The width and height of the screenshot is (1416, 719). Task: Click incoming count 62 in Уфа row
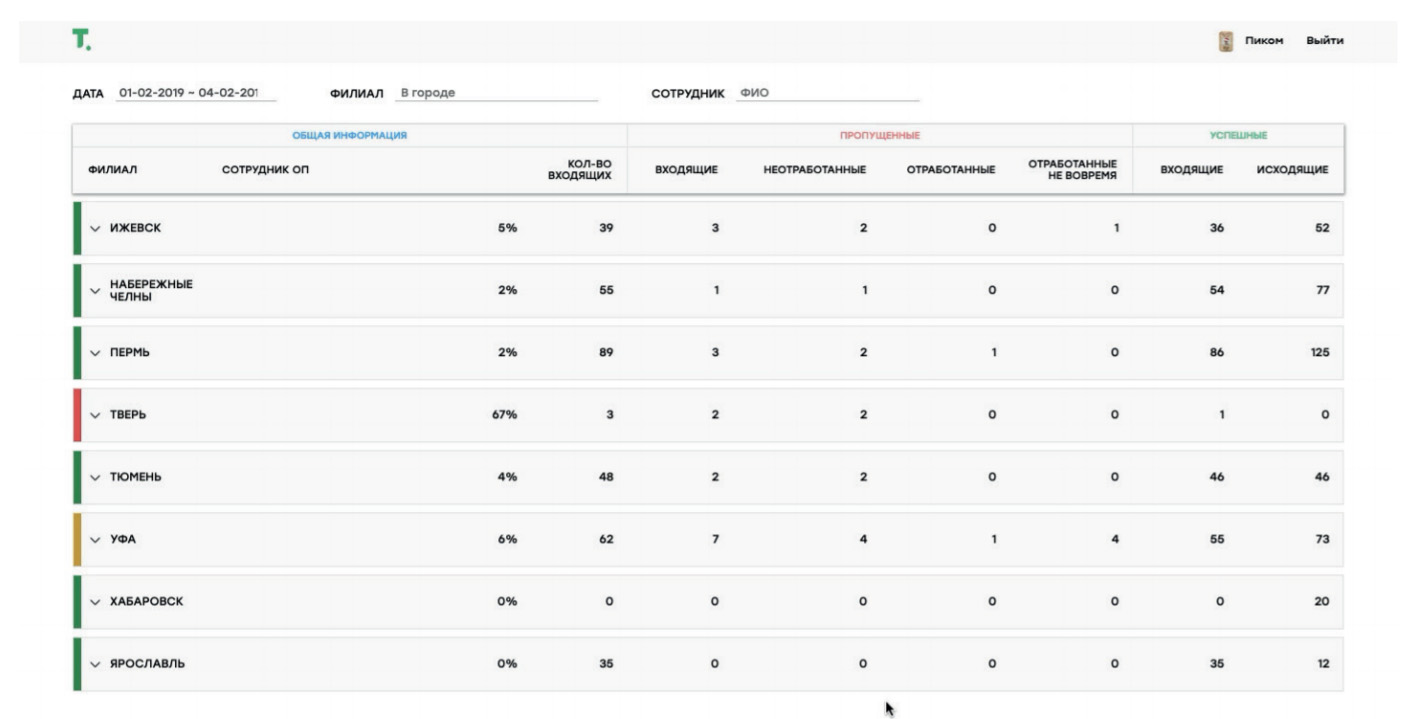[606, 540]
